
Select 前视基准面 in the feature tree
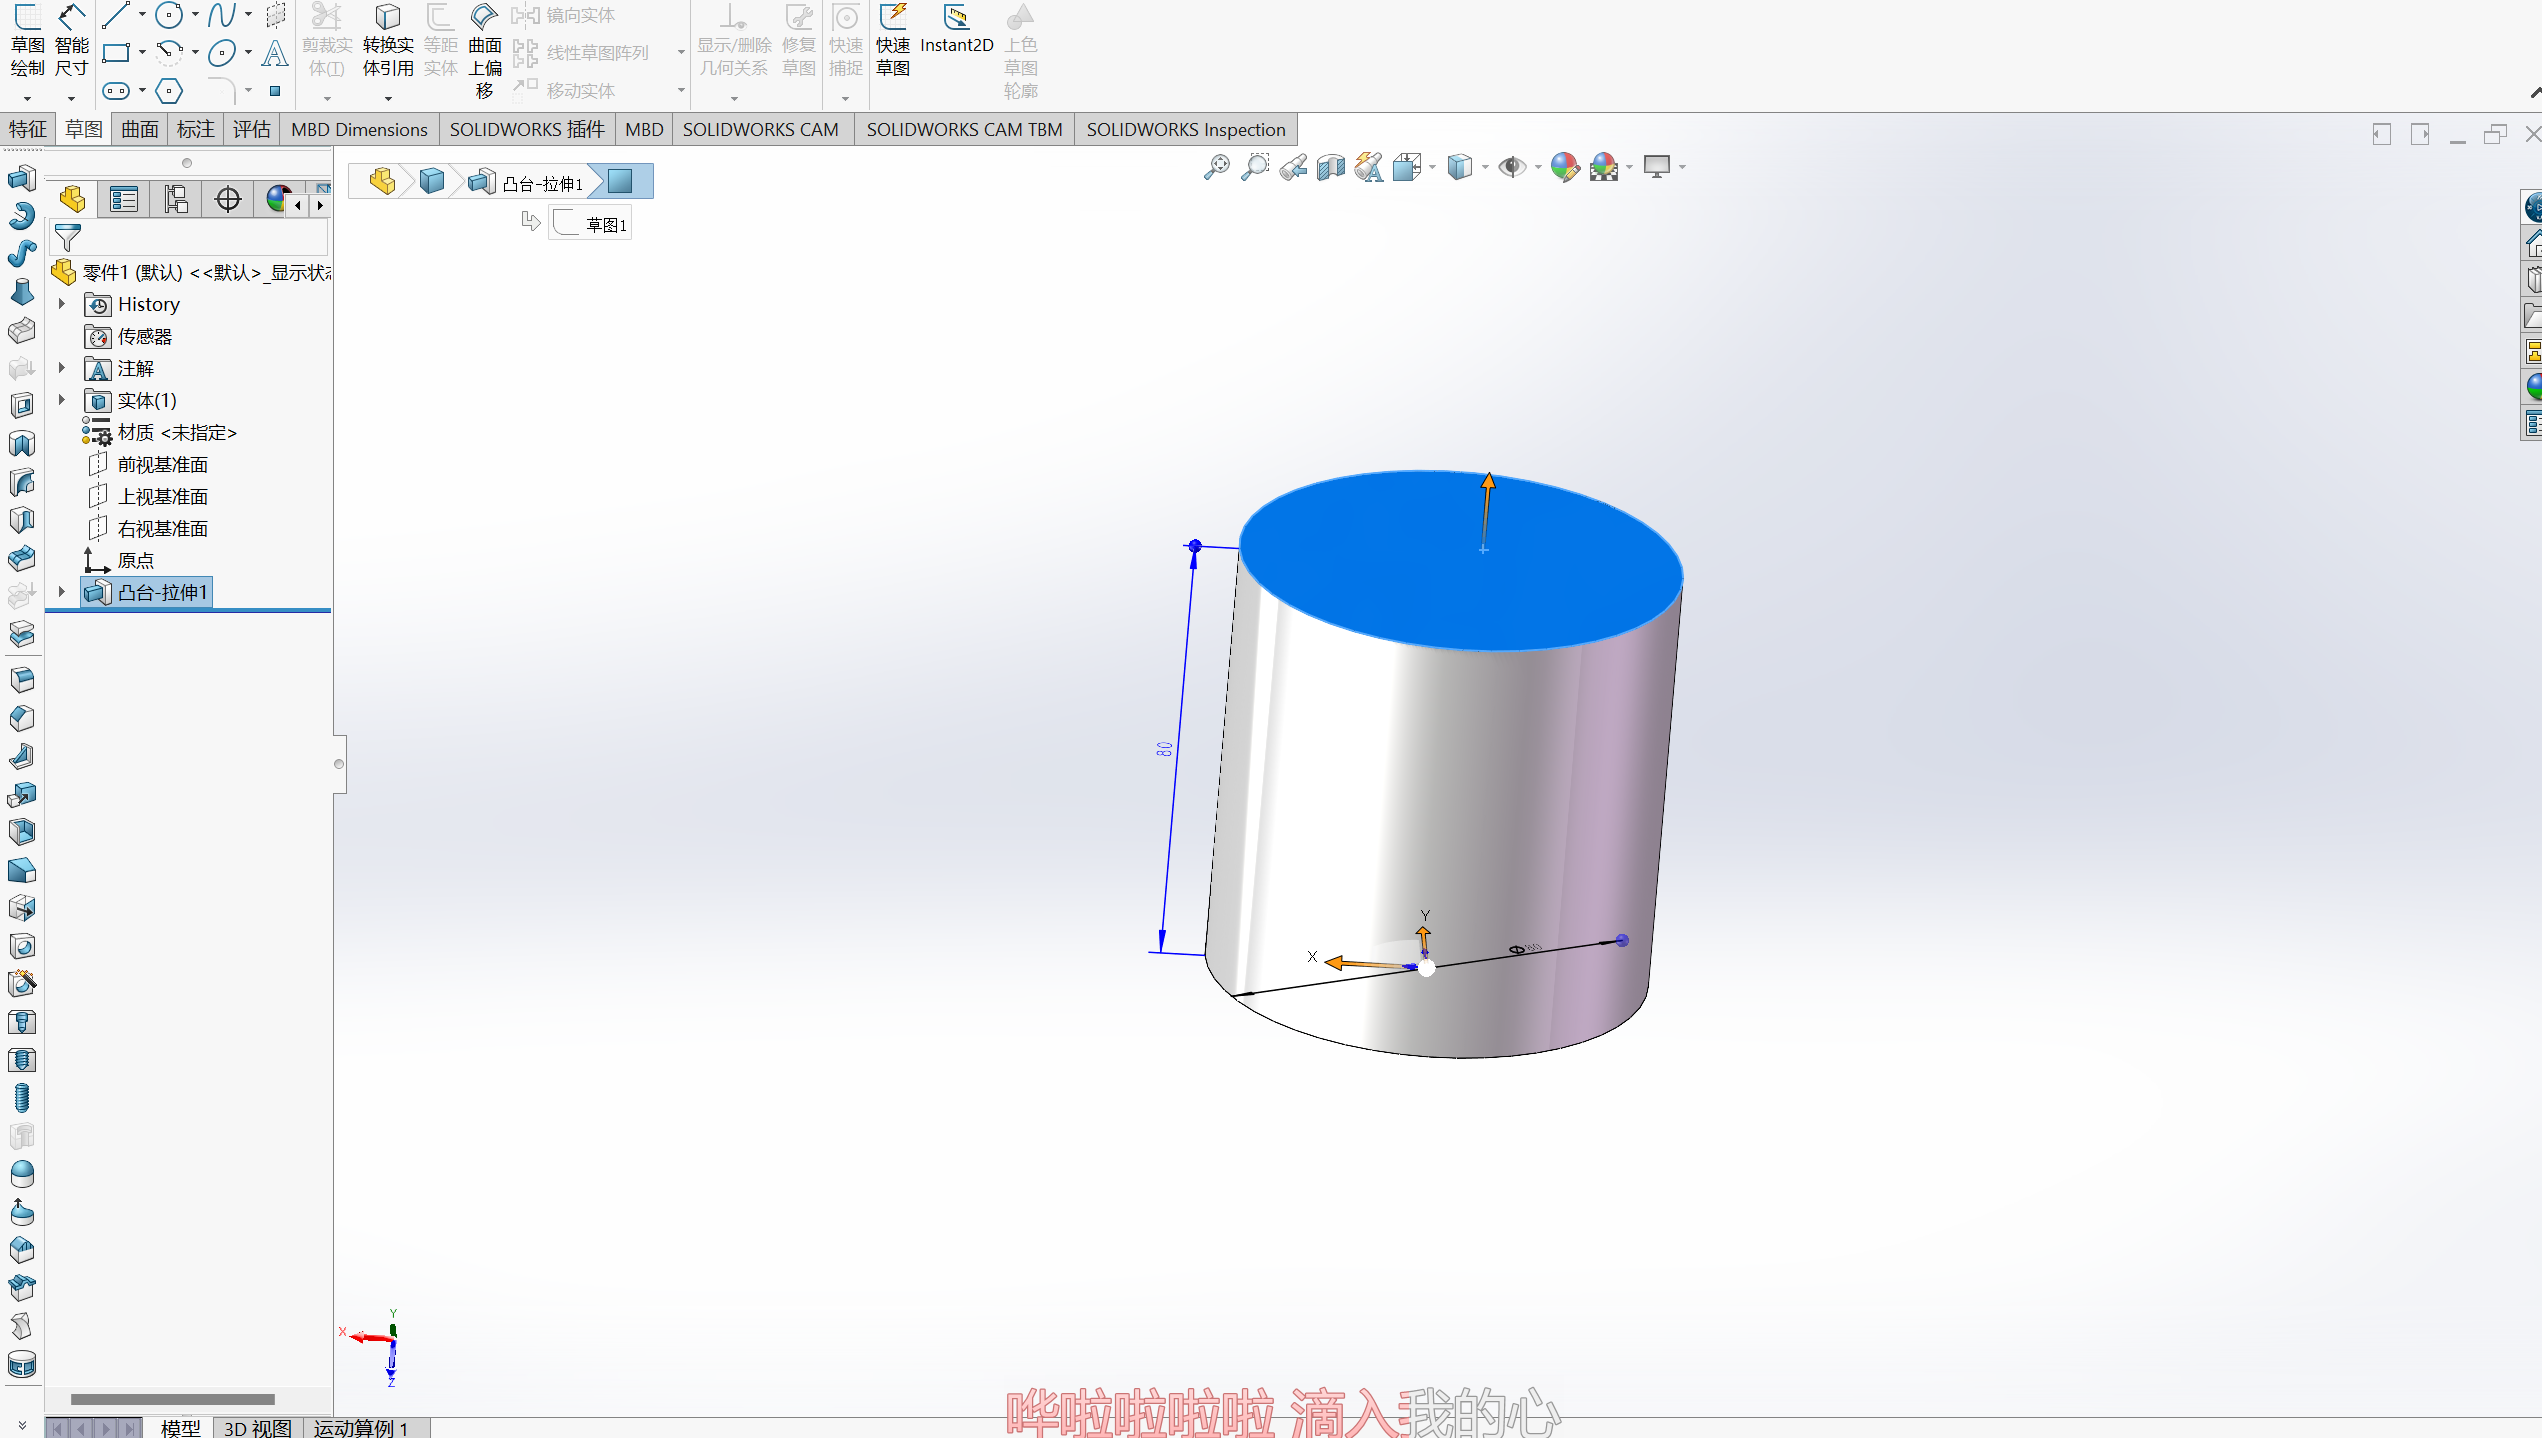tap(162, 464)
